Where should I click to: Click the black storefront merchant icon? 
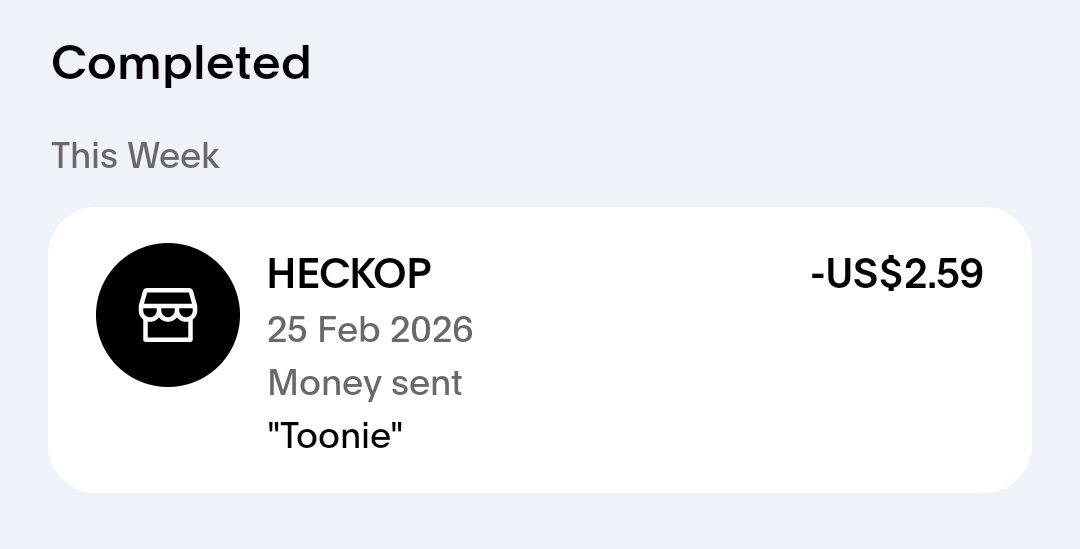(168, 315)
